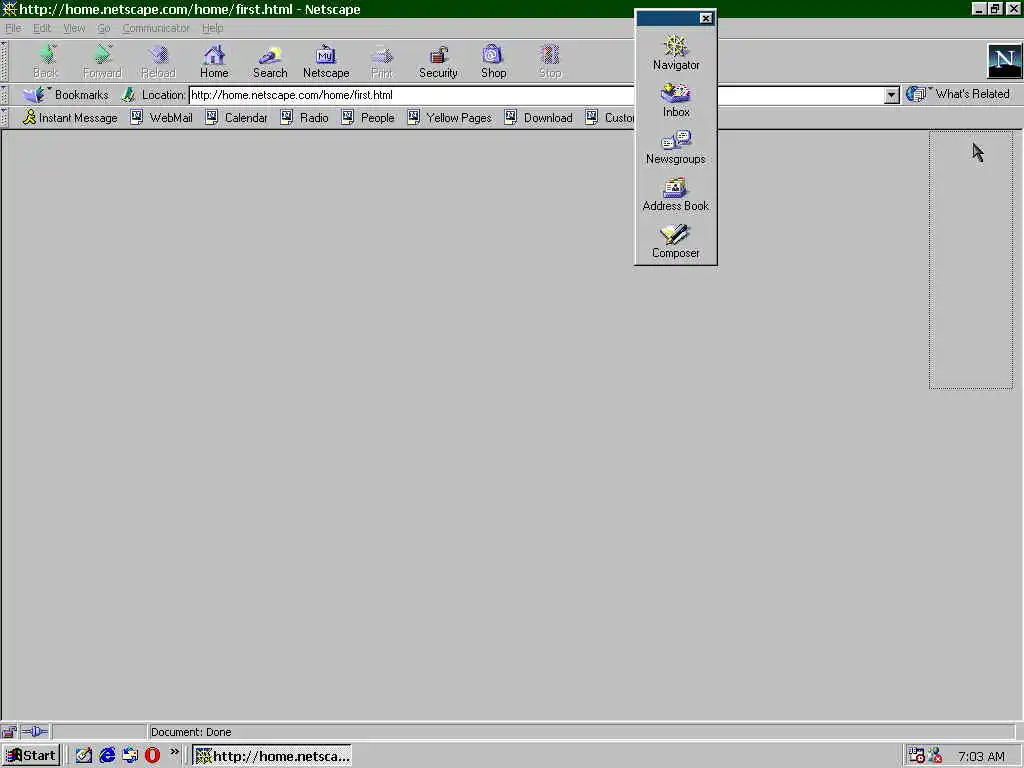
Task: Click the Stop loading button
Action: pos(550,61)
